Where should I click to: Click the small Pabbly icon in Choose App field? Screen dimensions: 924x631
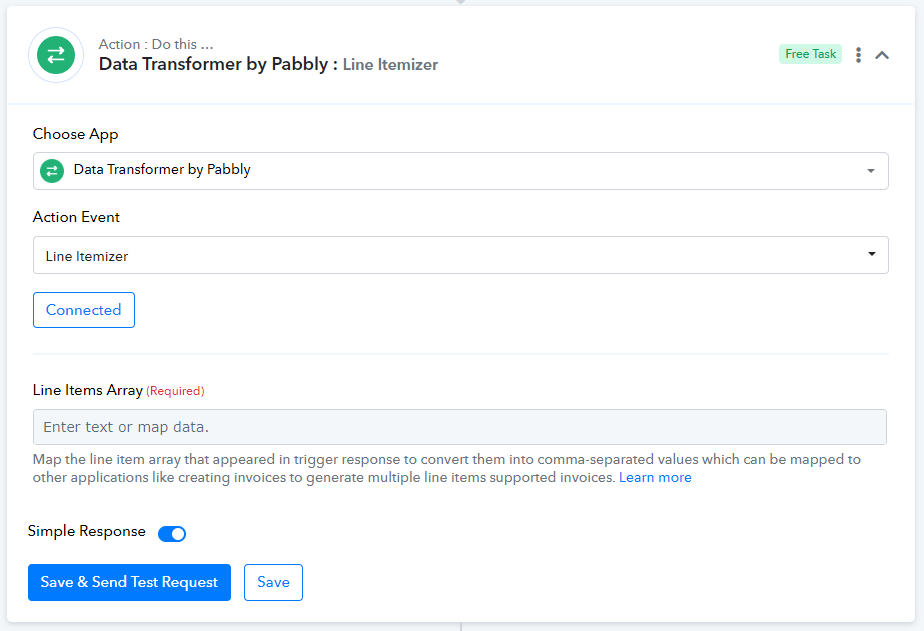tap(52, 171)
